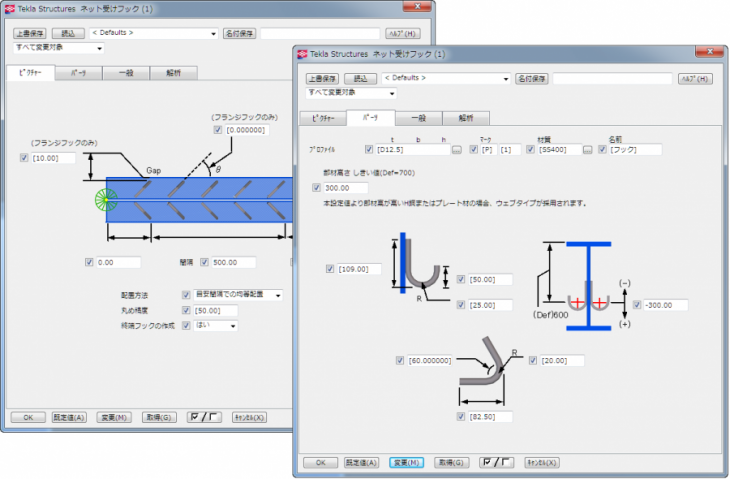Screen dimensions: 730x479
Task: Toggle checkbox beside [20.00] radius field
Action: tap(533, 360)
